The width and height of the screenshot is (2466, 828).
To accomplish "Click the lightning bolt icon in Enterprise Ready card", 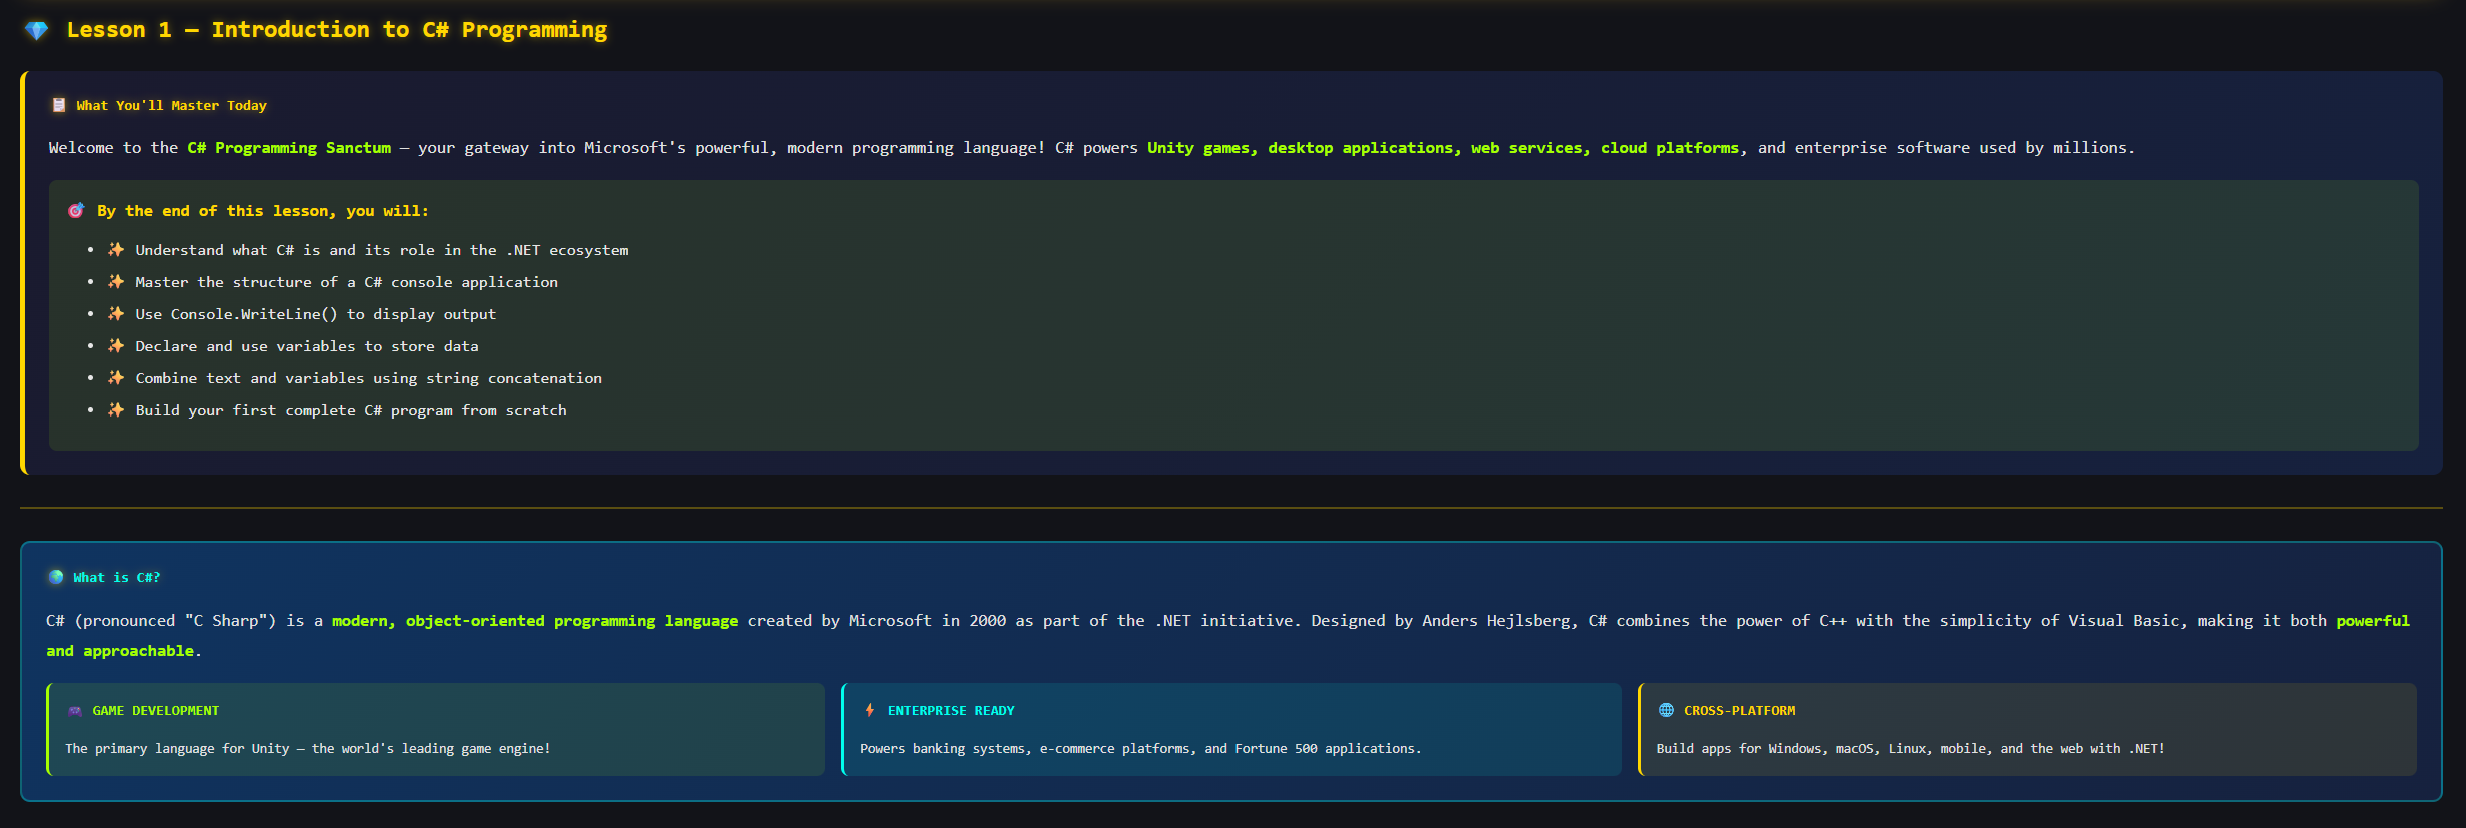I will (870, 711).
